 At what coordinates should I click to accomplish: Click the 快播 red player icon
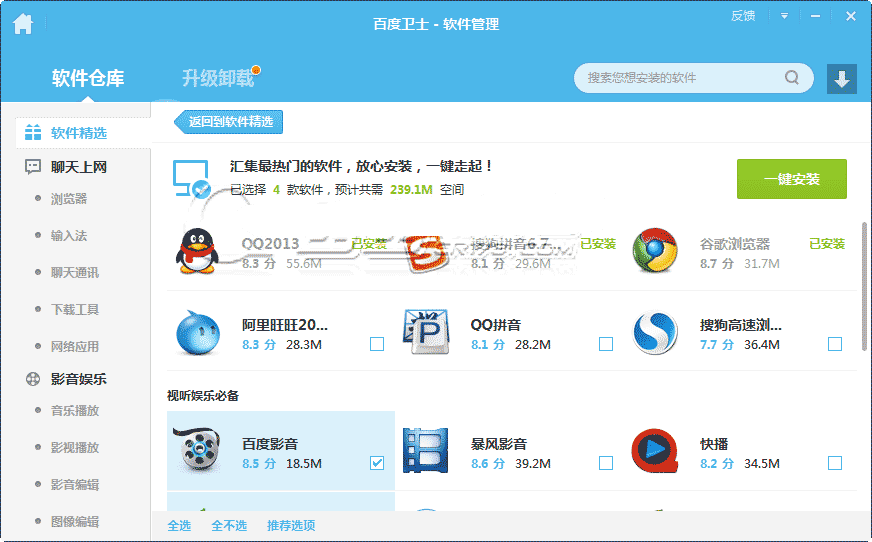655,450
